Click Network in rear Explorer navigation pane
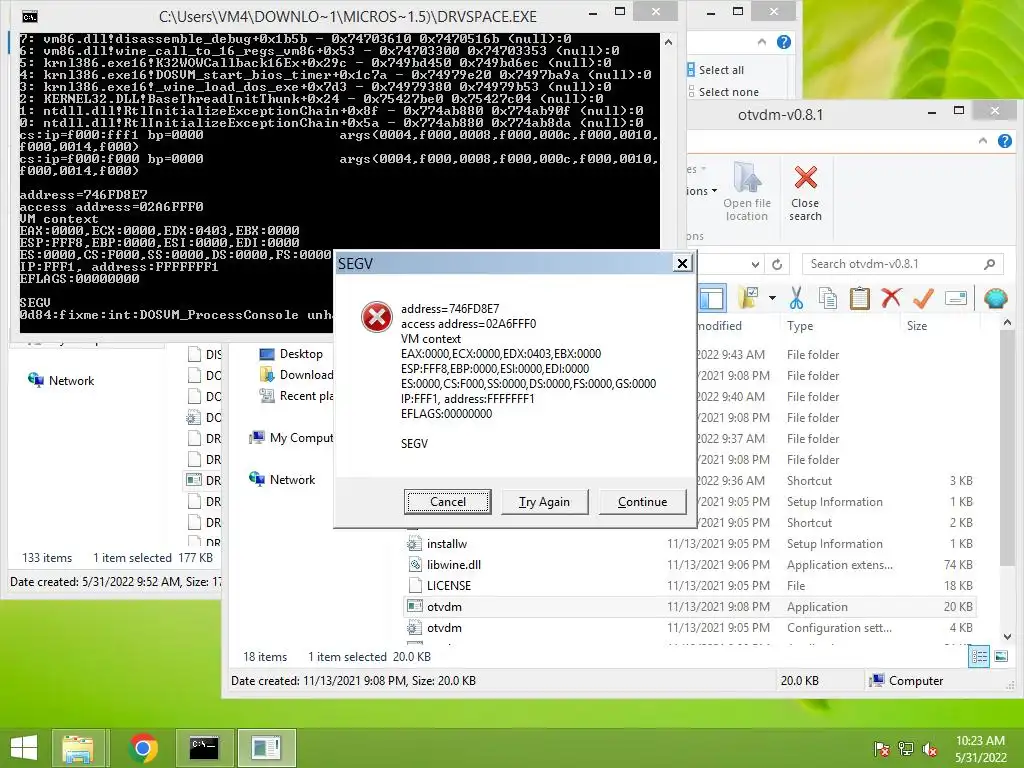Viewport: 1024px width, 768px height. (61, 380)
